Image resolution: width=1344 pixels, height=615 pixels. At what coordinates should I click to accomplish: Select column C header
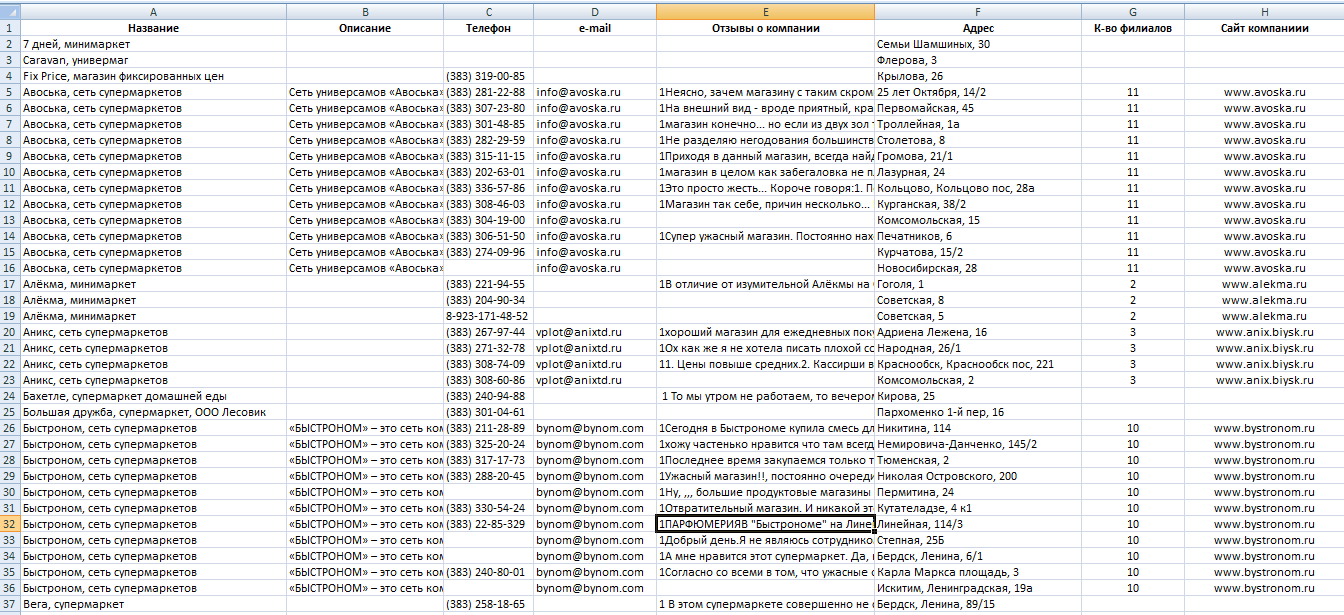click(x=488, y=12)
